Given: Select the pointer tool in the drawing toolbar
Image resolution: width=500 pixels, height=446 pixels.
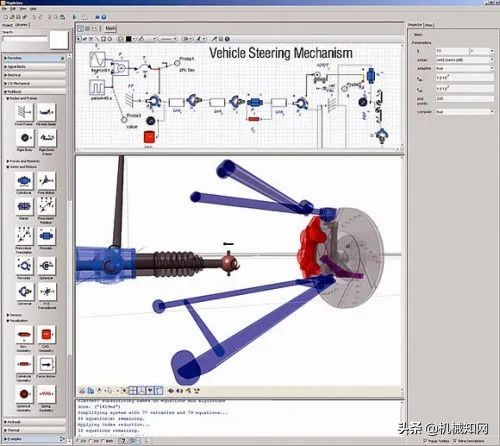Looking at the screenshot, I should [79, 39].
